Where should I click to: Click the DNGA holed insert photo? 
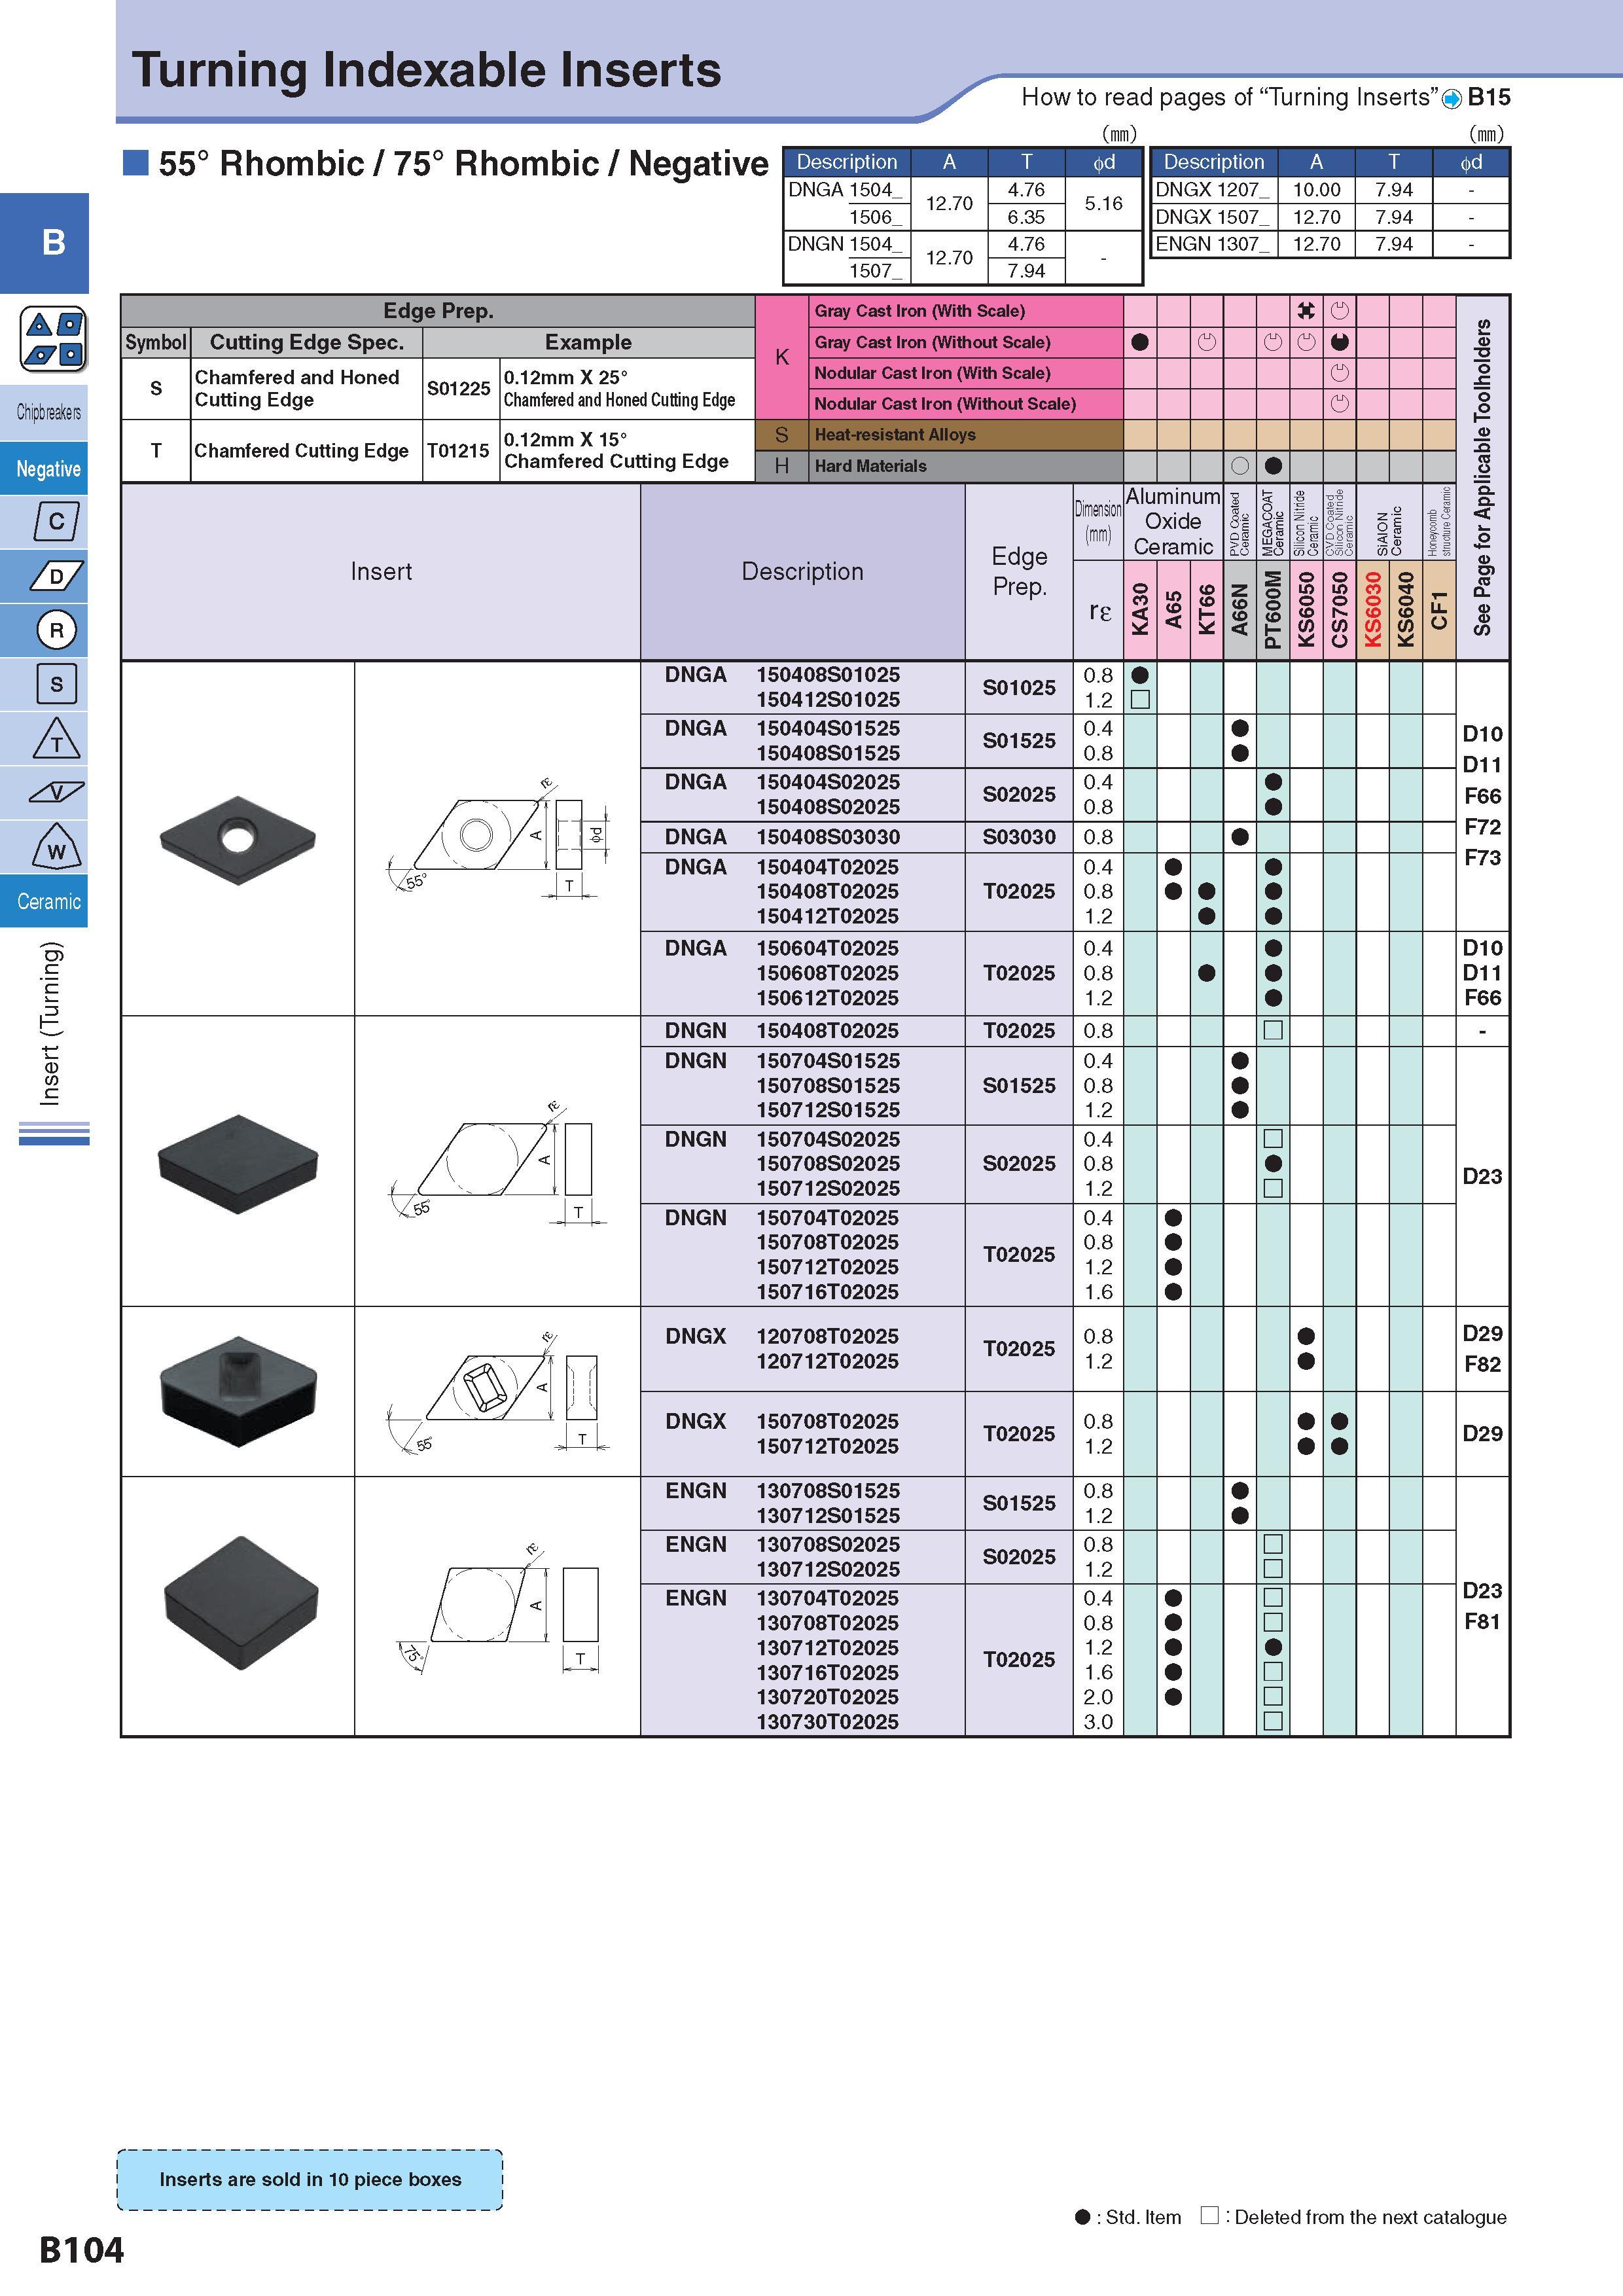pyautogui.click(x=238, y=839)
